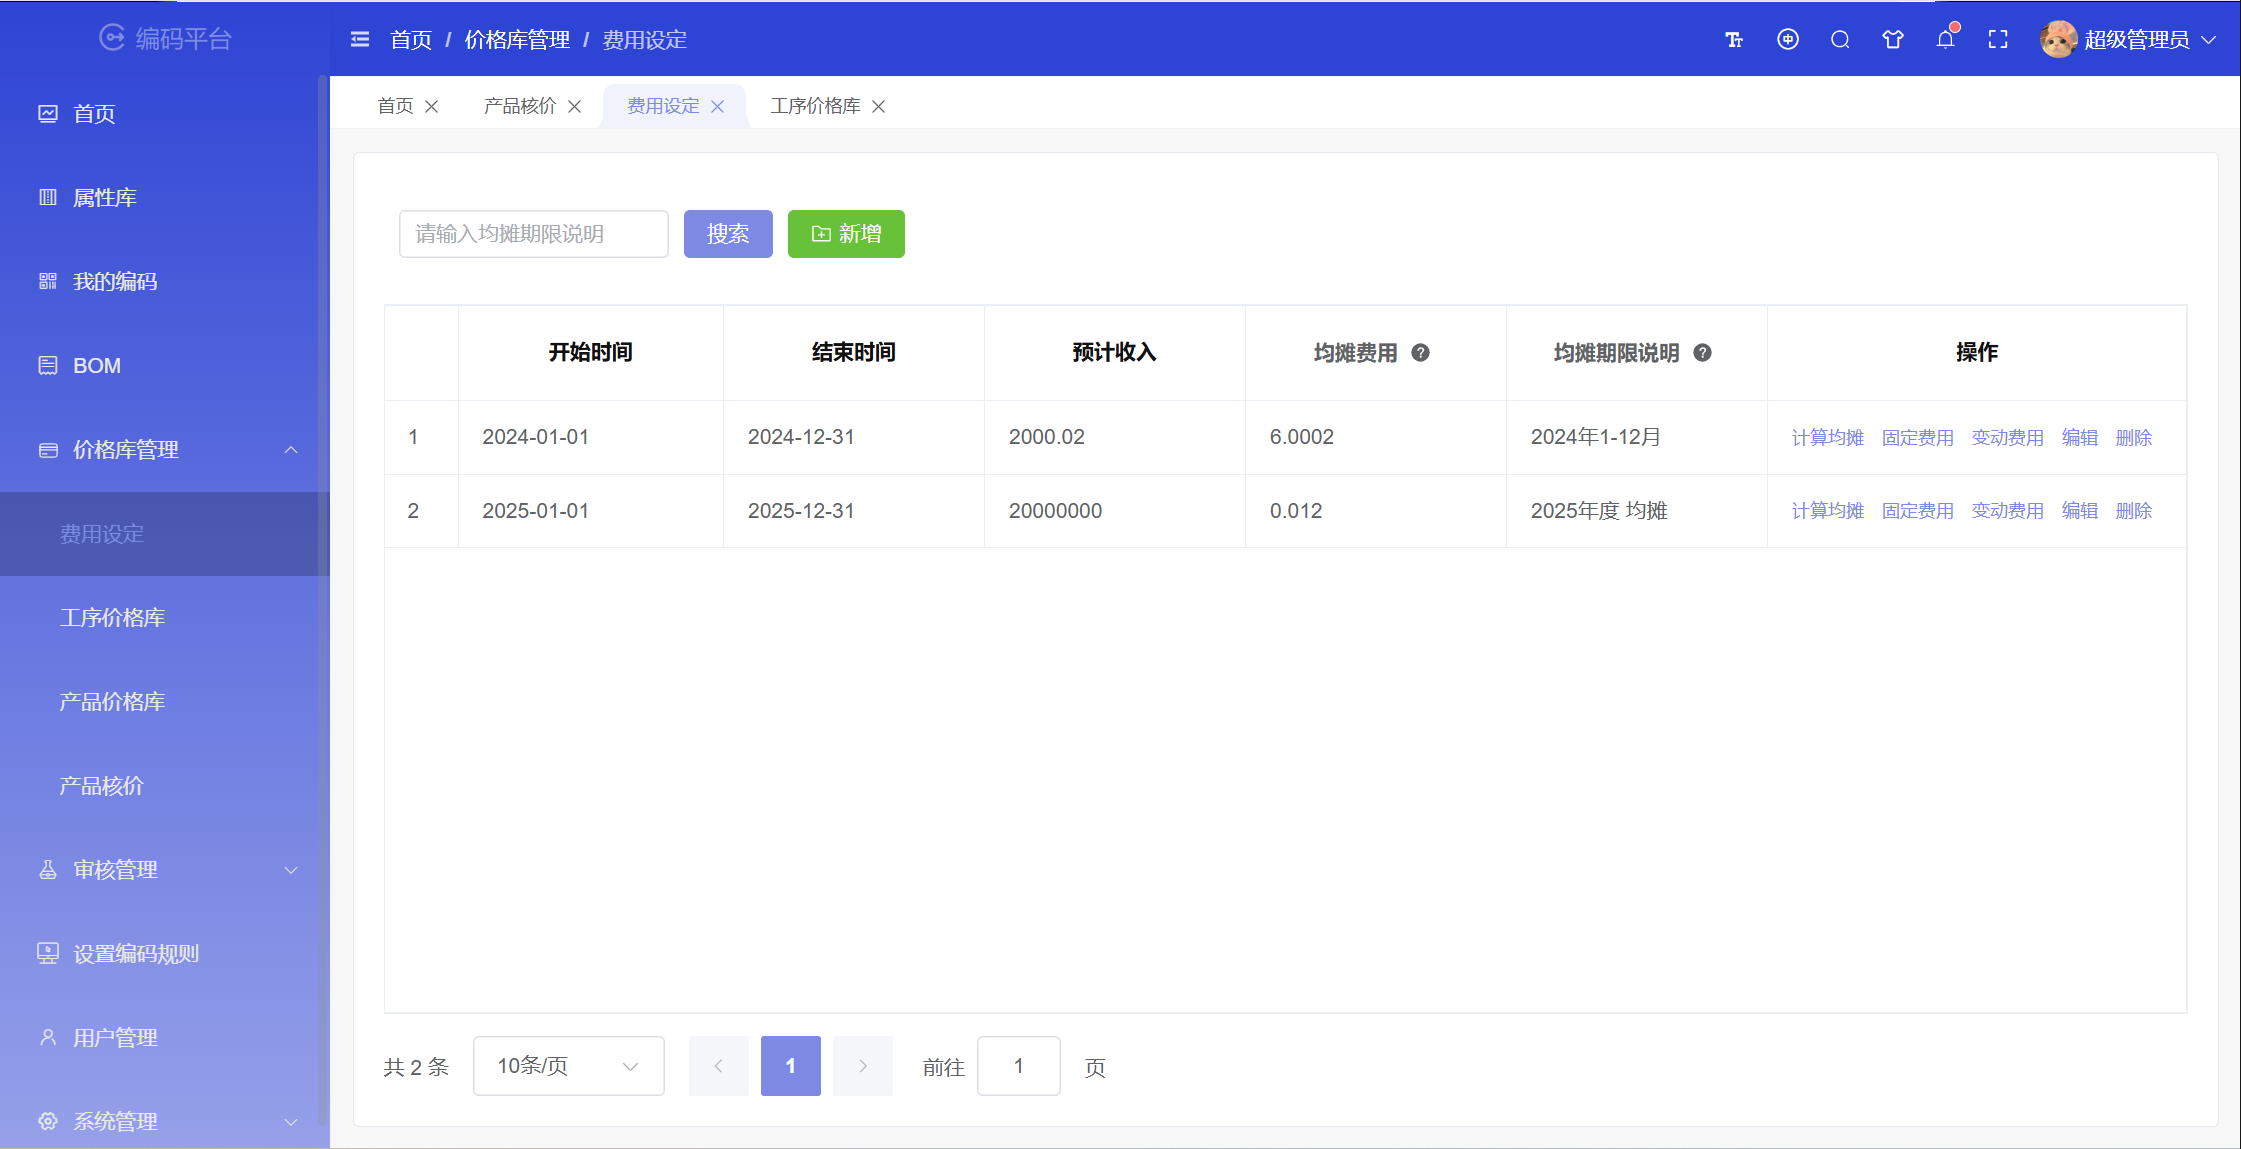
Task: Click the green 新增 button
Action: [x=846, y=234]
